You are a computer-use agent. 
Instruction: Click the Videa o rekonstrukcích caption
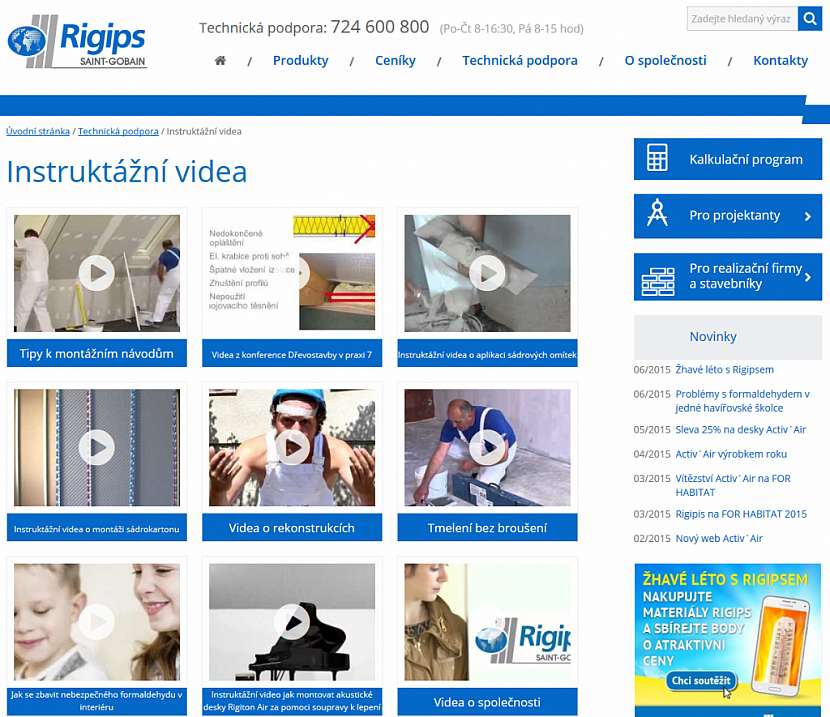point(292,528)
